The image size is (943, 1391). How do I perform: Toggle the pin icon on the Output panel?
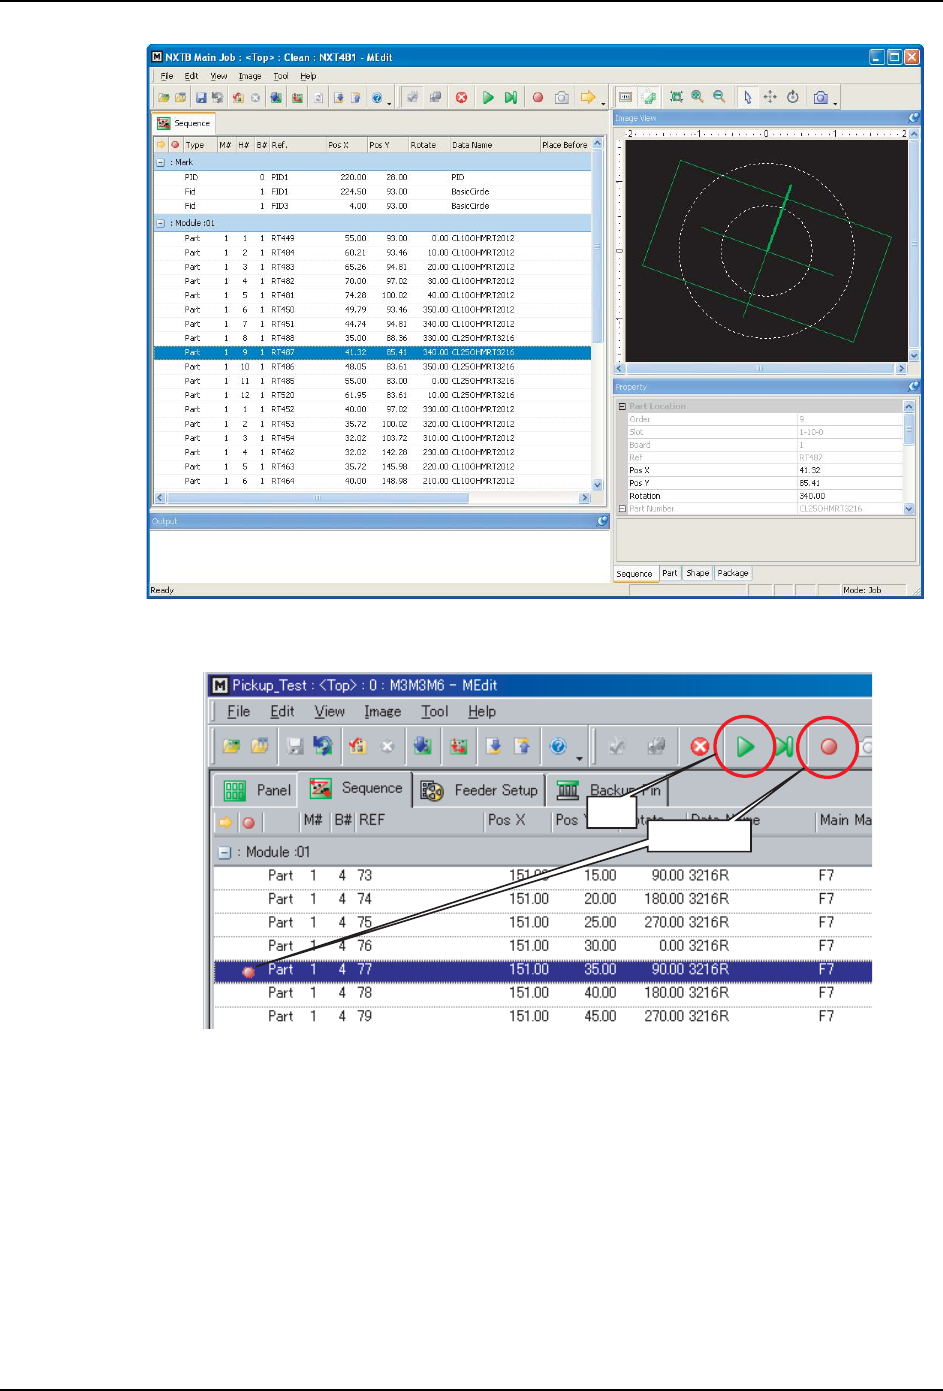602,521
